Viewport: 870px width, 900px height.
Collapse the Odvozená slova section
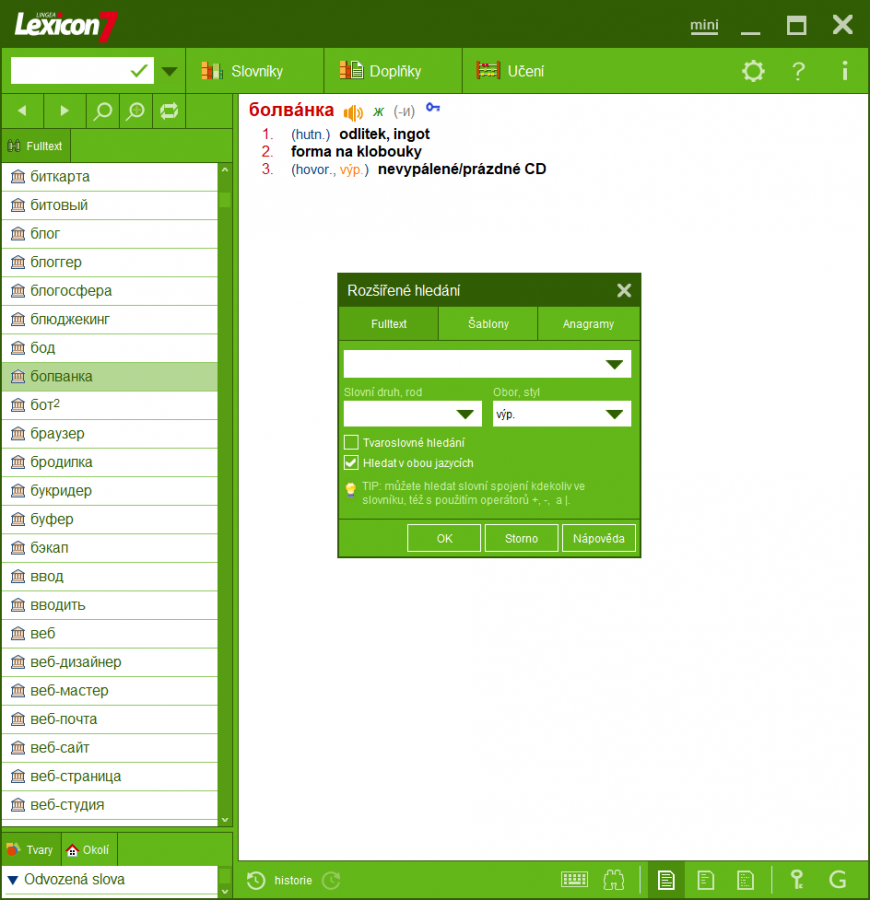point(12,881)
